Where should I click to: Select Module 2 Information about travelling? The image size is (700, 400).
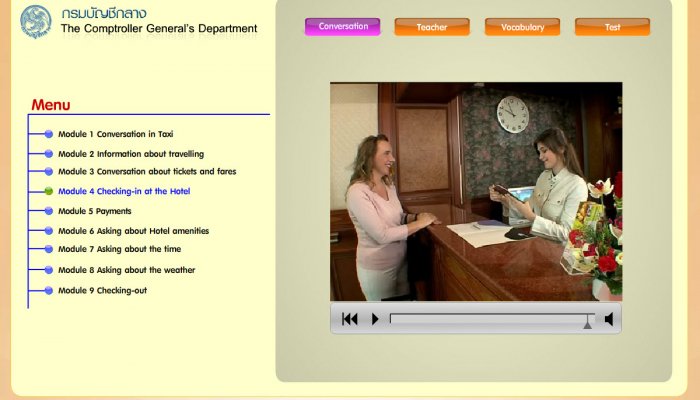click(131, 154)
